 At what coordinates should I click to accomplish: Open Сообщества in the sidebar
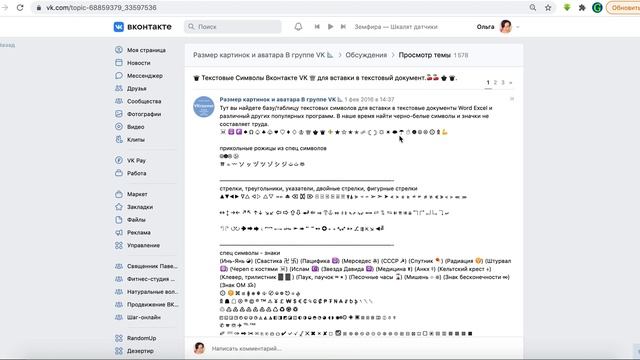144,101
